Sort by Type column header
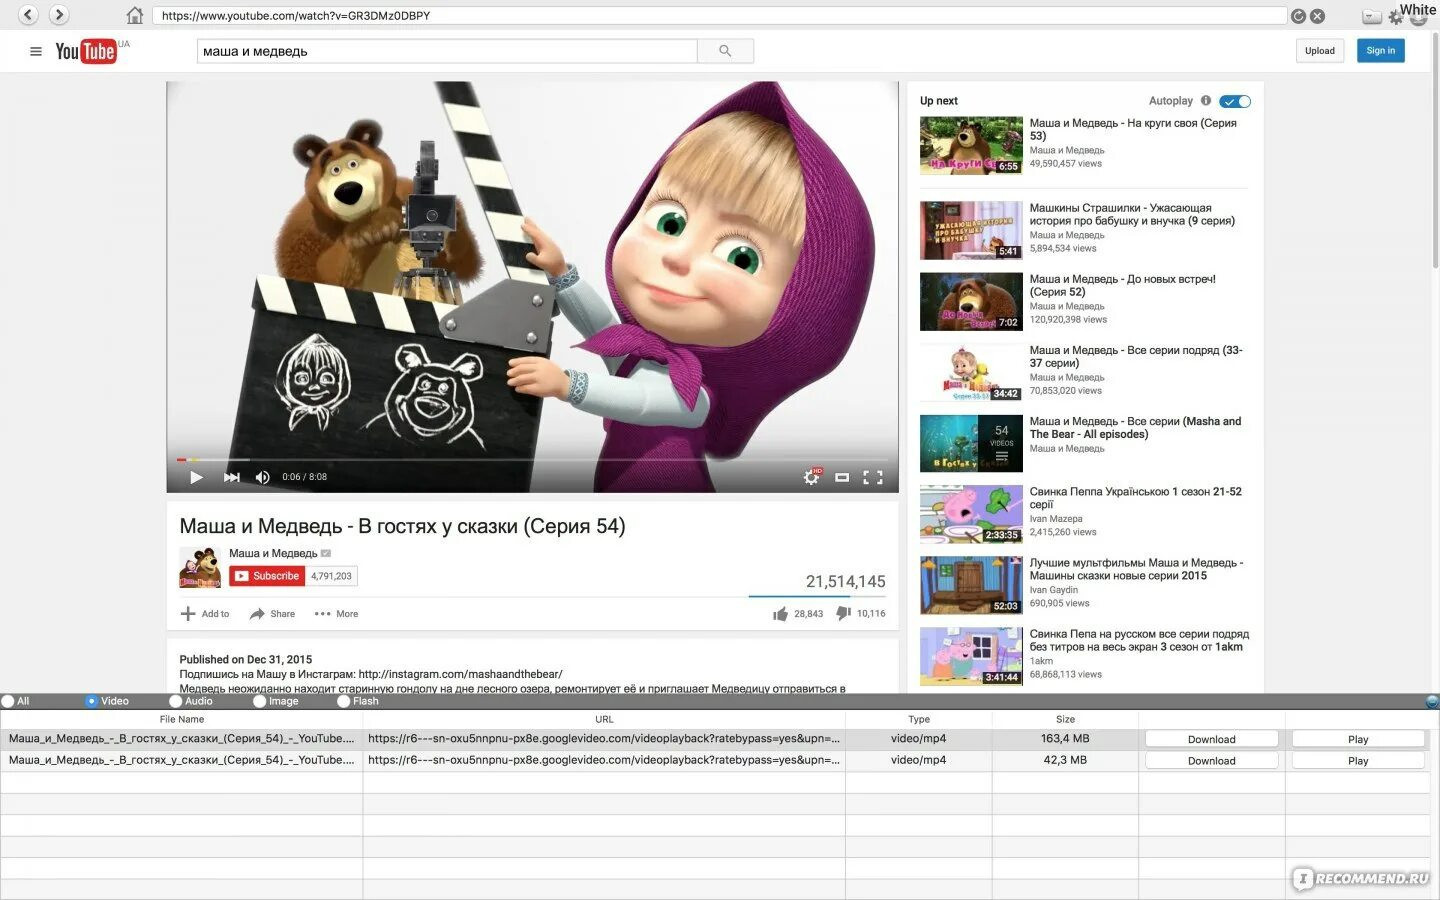Image resolution: width=1440 pixels, height=900 pixels. pyautogui.click(x=919, y=719)
